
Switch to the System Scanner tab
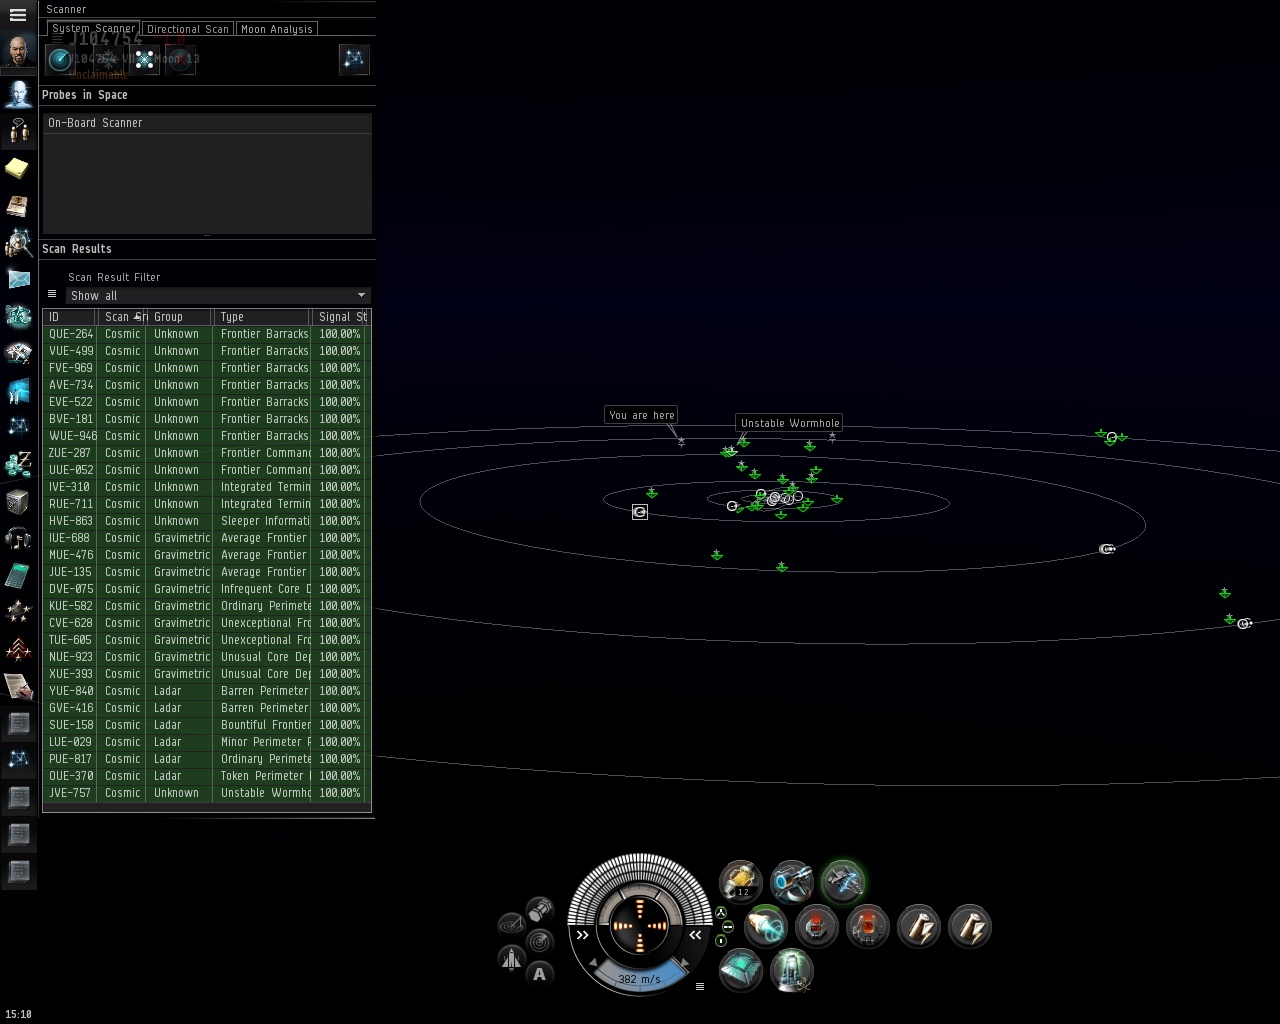(93, 29)
